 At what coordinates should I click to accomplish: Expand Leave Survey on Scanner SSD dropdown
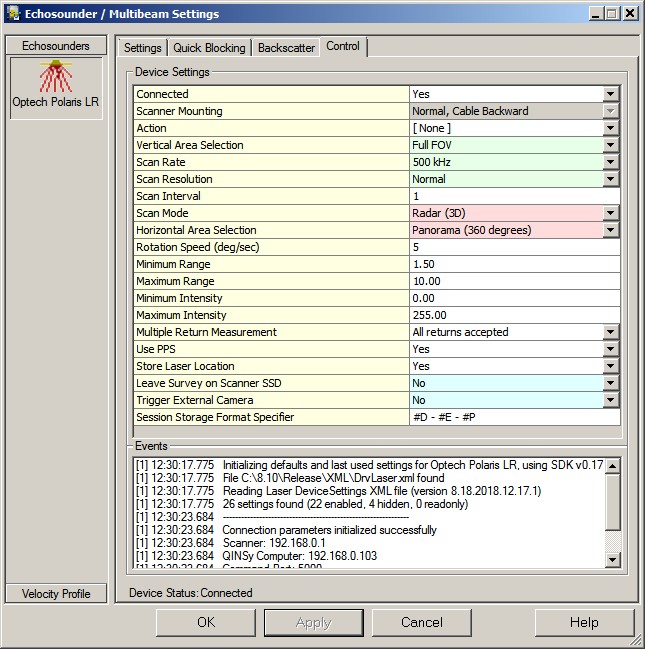[x=610, y=383]
